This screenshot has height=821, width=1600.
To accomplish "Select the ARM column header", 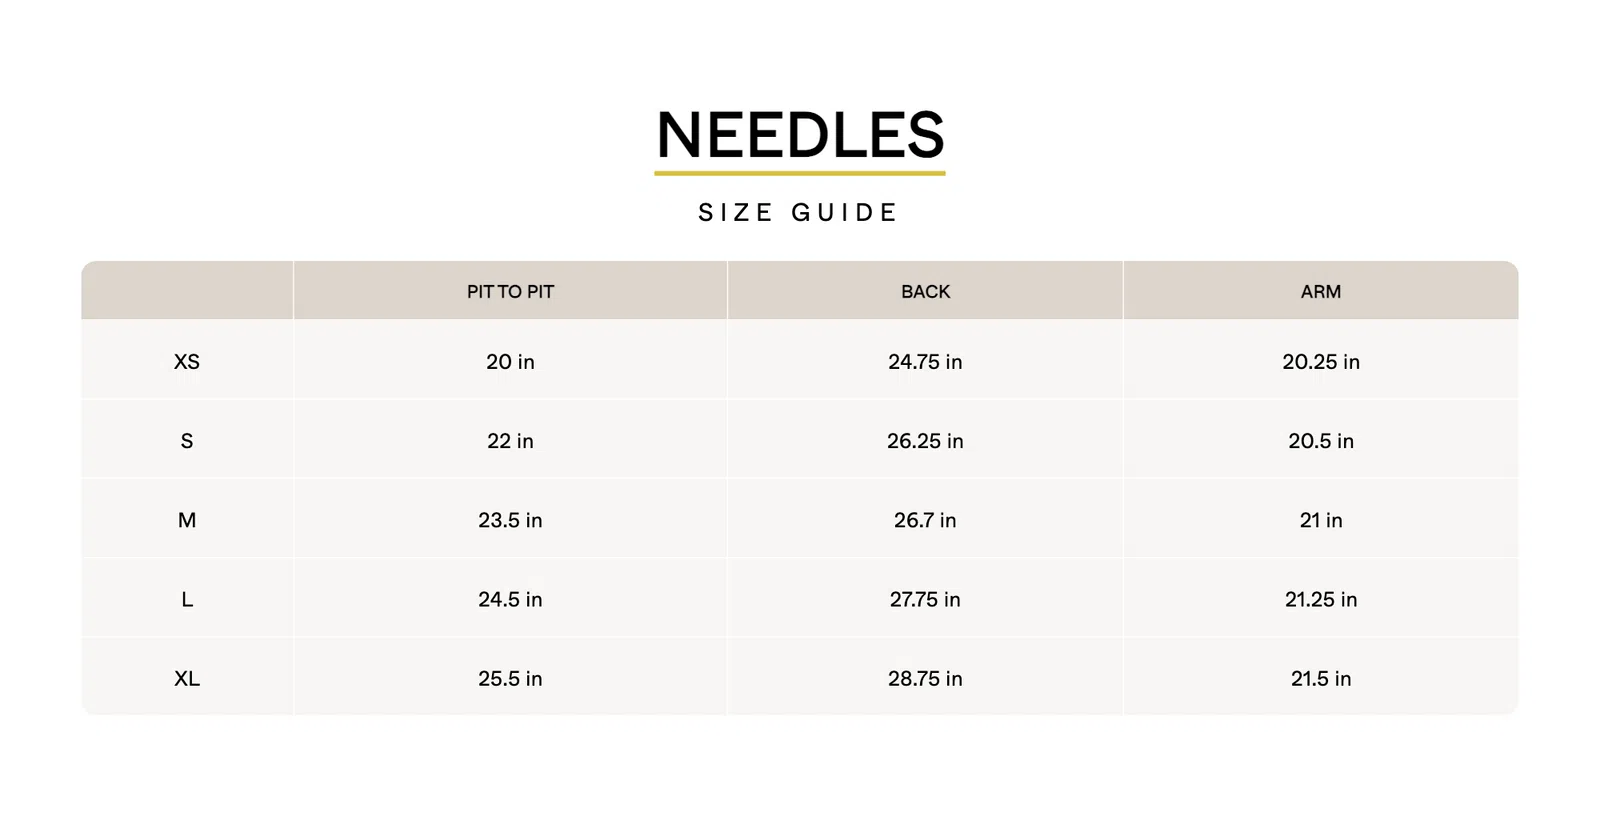I will coord(1320,292).
